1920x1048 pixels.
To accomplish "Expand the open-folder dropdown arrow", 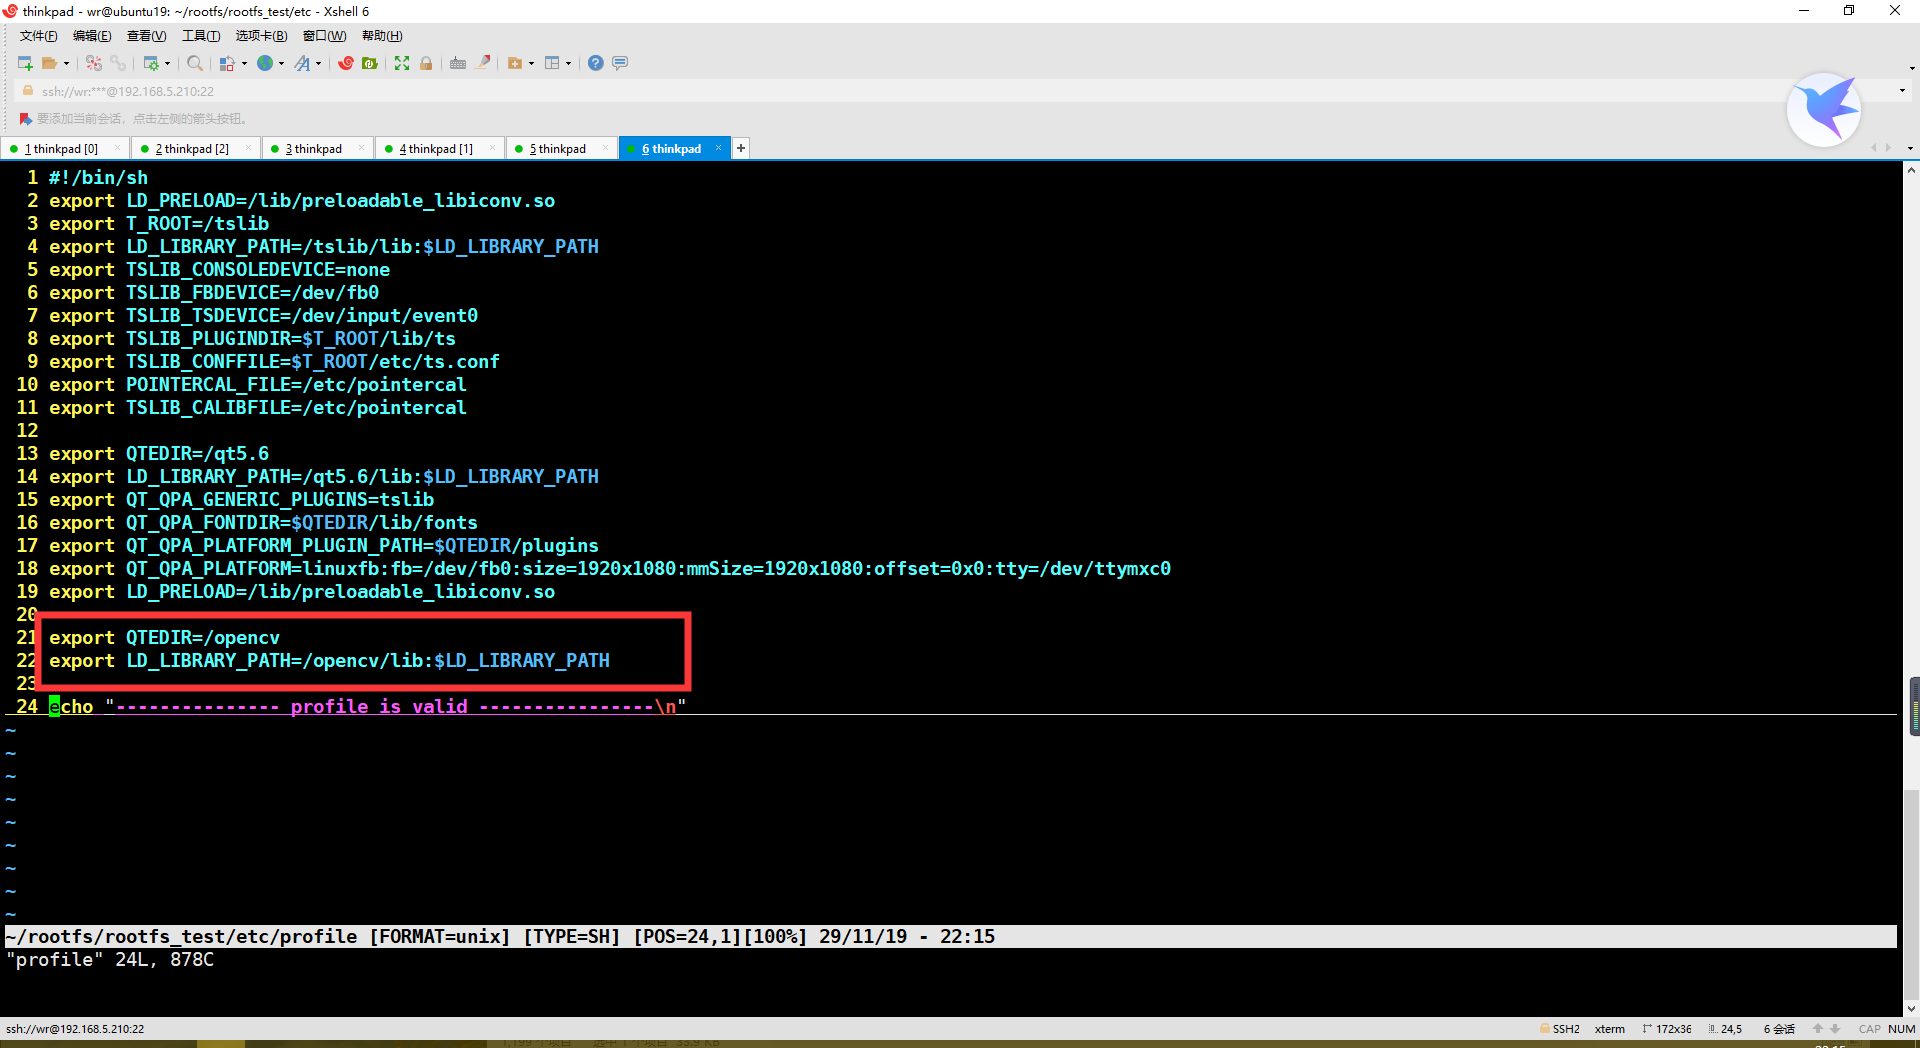I will click(66, 63).
